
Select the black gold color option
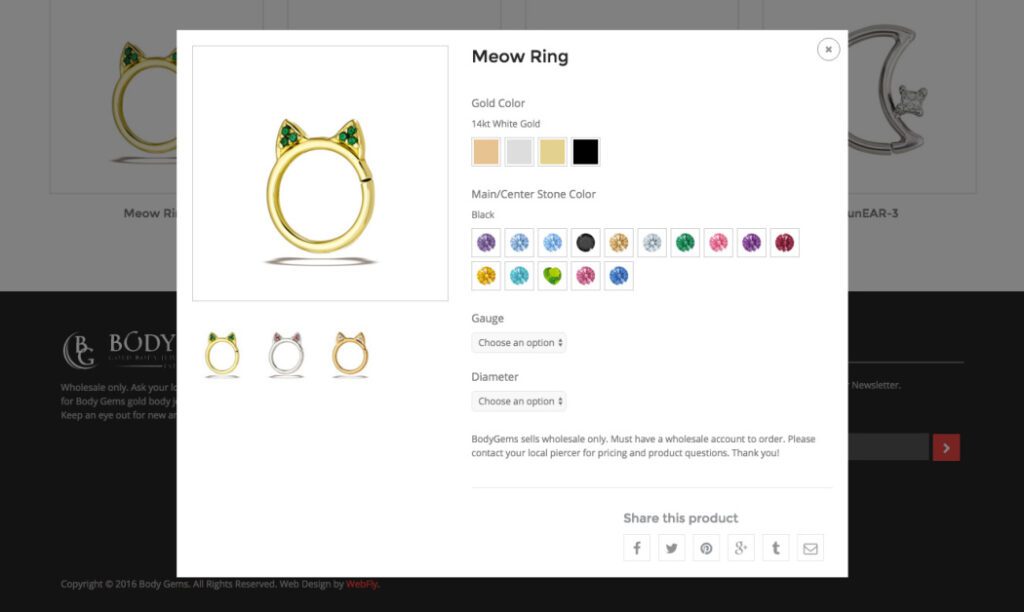point(587,151)
